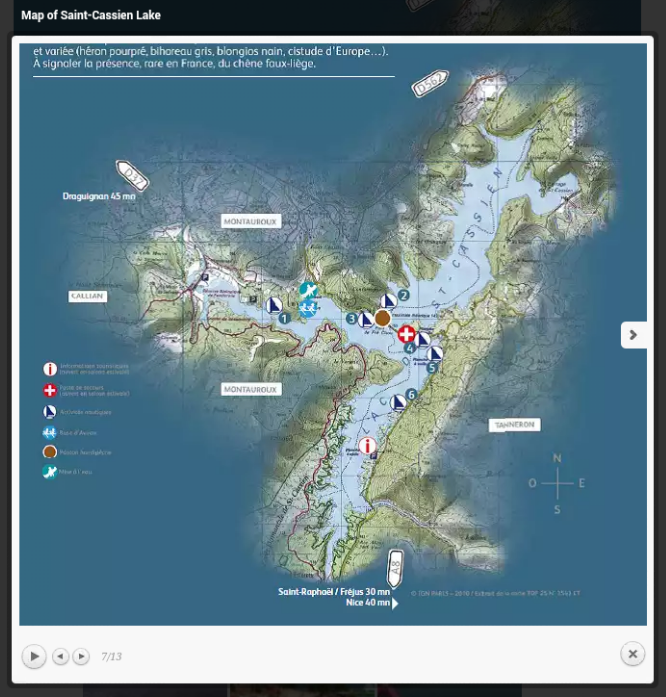This screenshot has height=697, width=666.
Task: Click the TANNERON town label
Action: point(514,425)
